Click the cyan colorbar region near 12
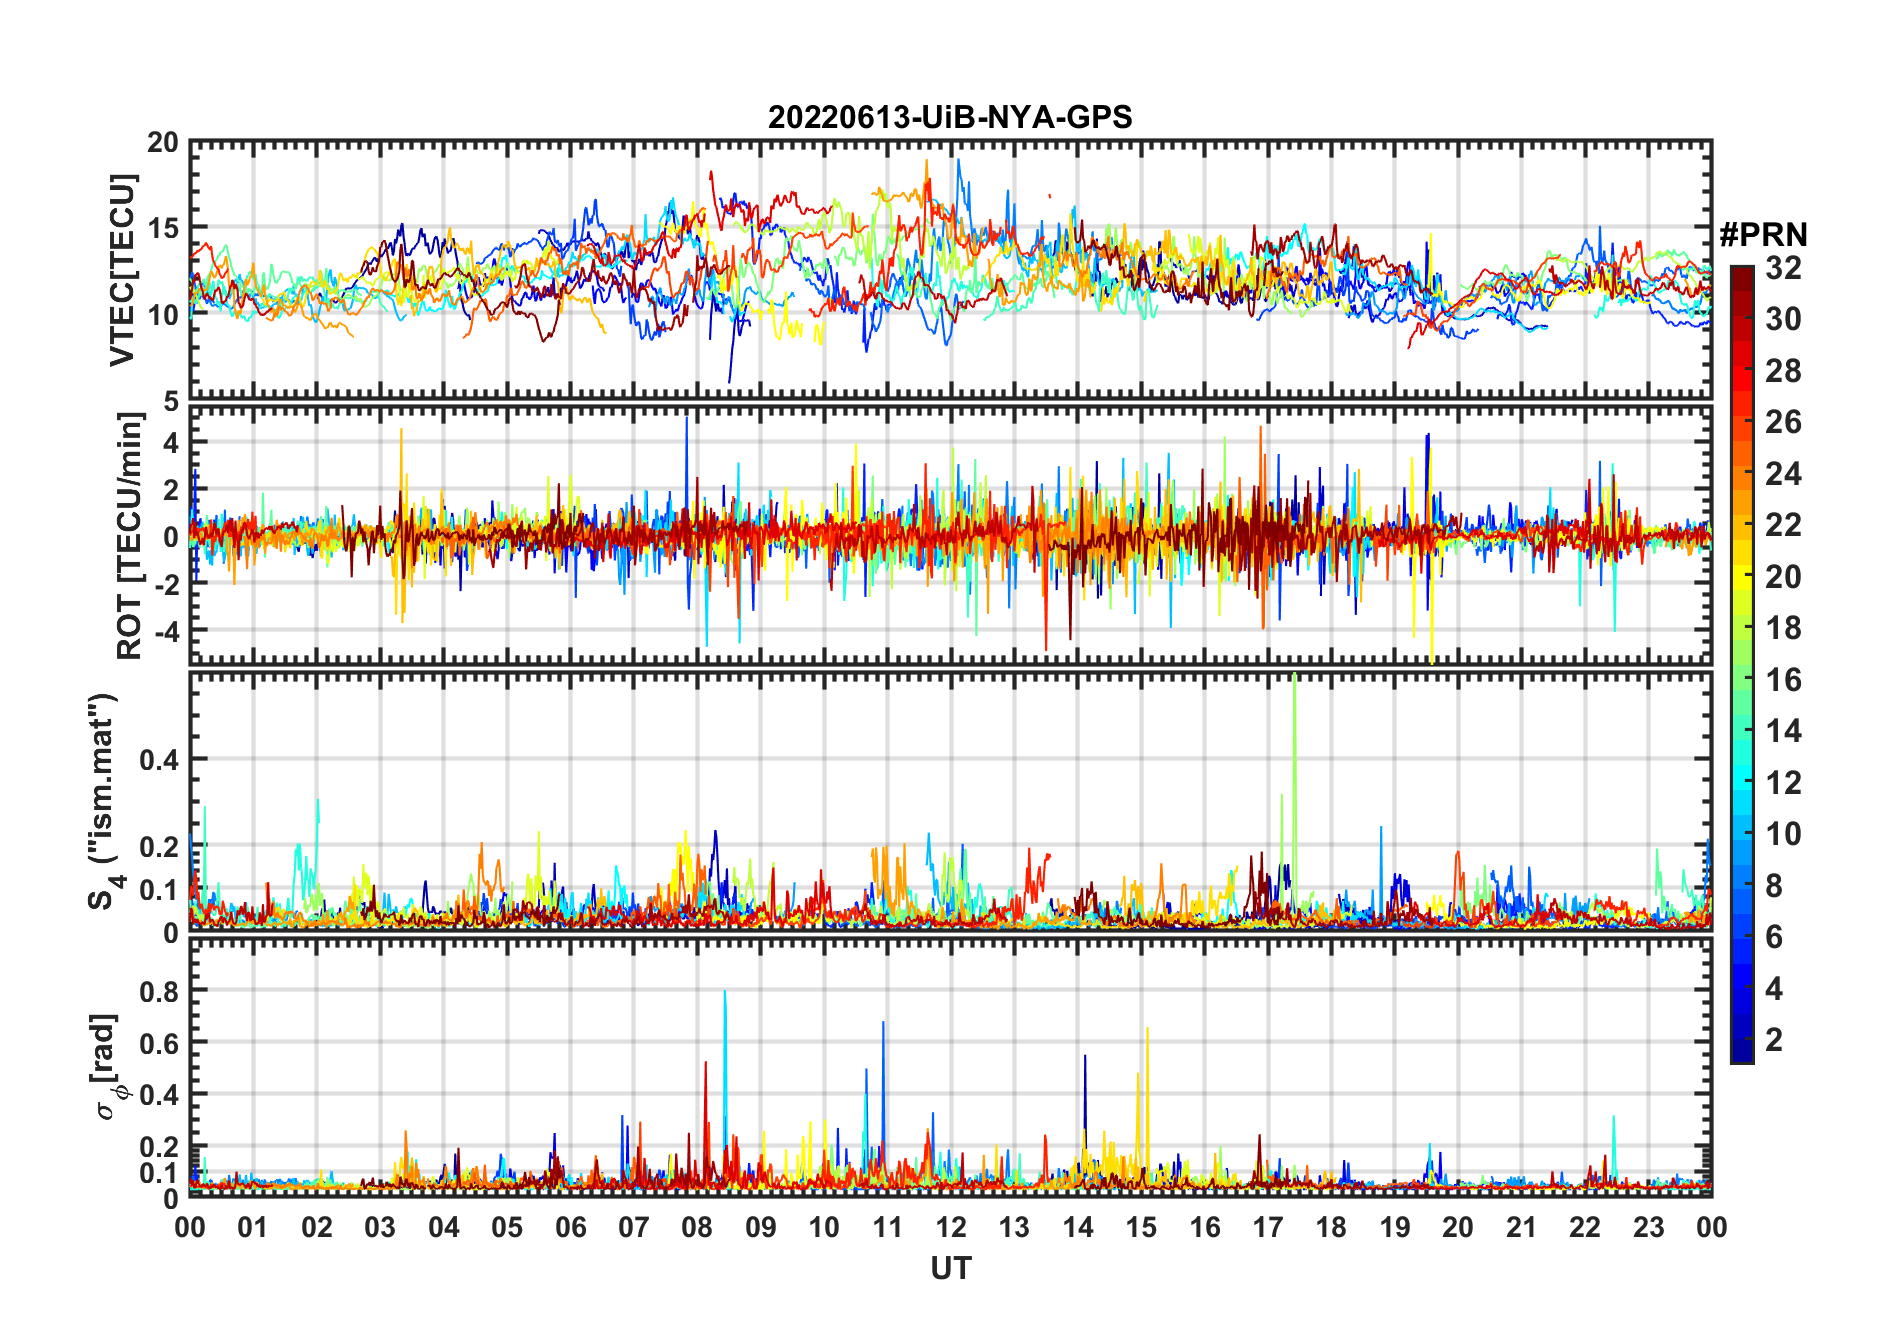1902x1330 pixels. pyautogui.click(x=1742, y=783)
